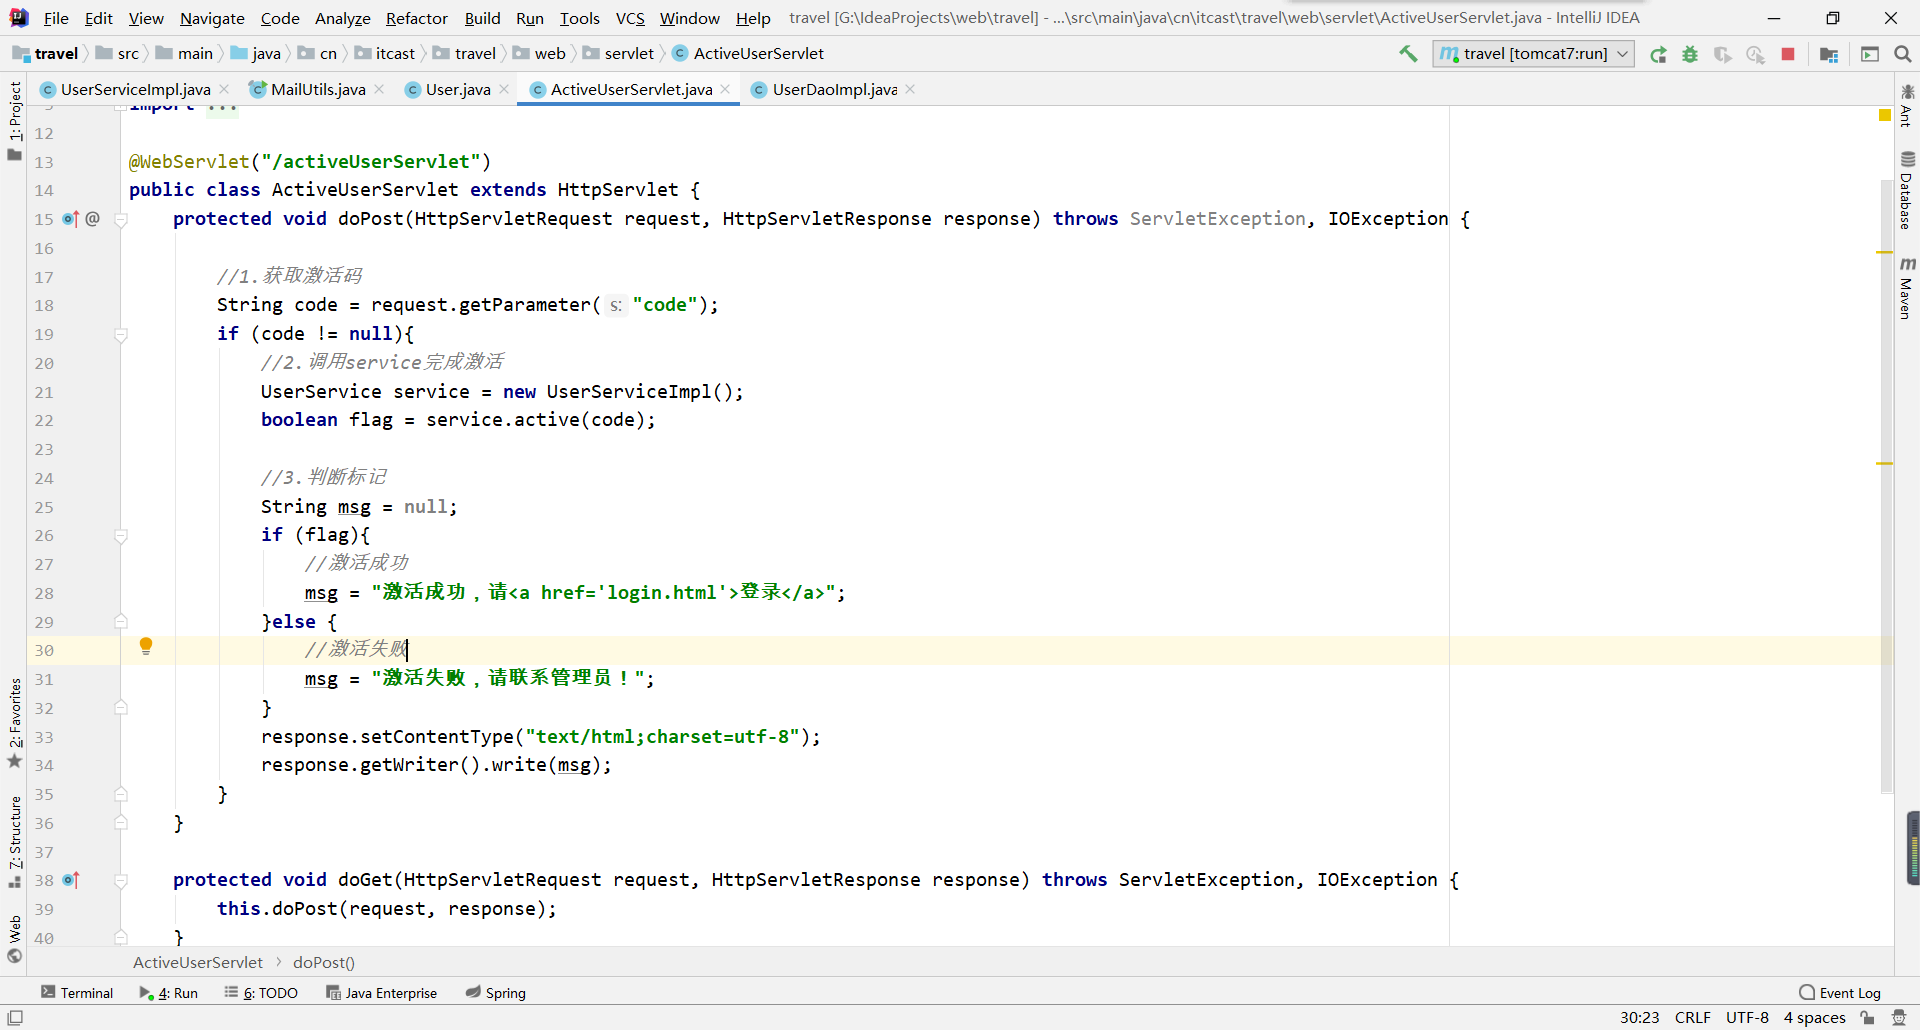The width and height of the screenshot is (1920, 1030).
Task: Click the fold end marker on line 32
Action: (x=121, y=708)
